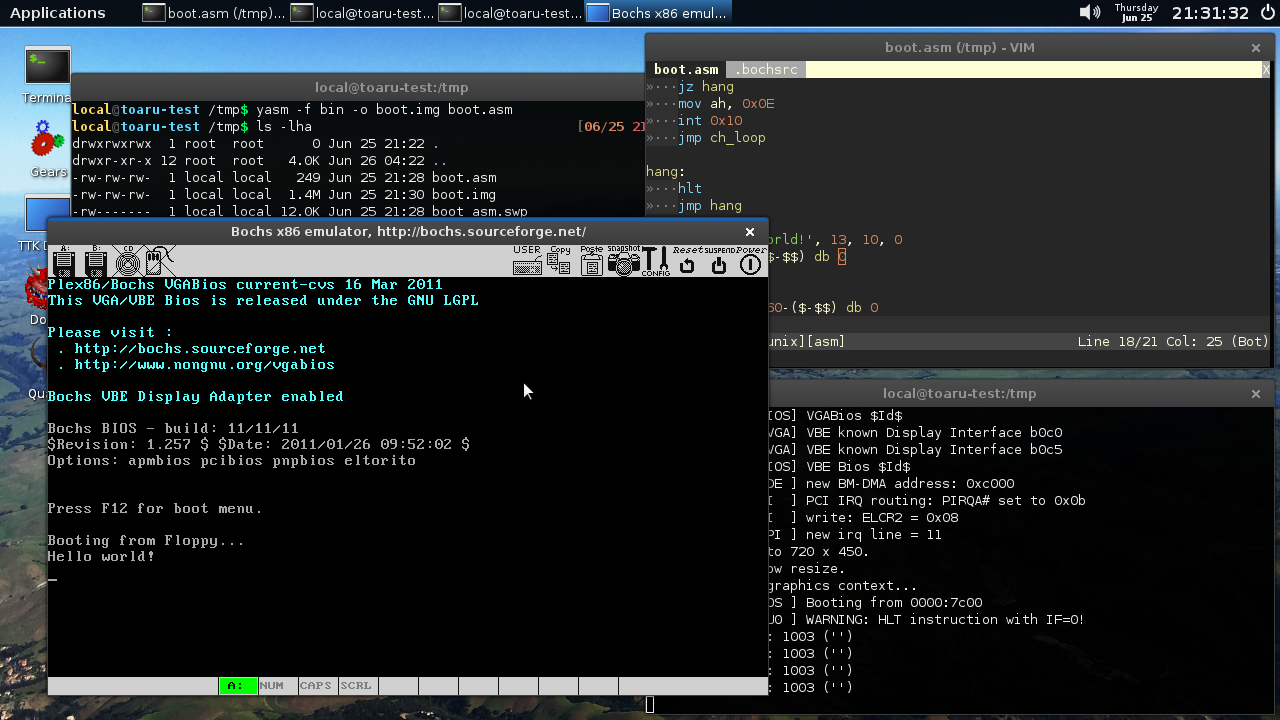
Task: Suspend the Bochs emulator
Action: point(719,261)
